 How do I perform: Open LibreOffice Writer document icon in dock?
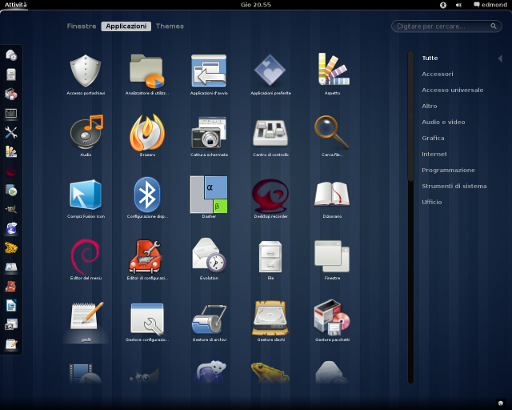(11, 305)
